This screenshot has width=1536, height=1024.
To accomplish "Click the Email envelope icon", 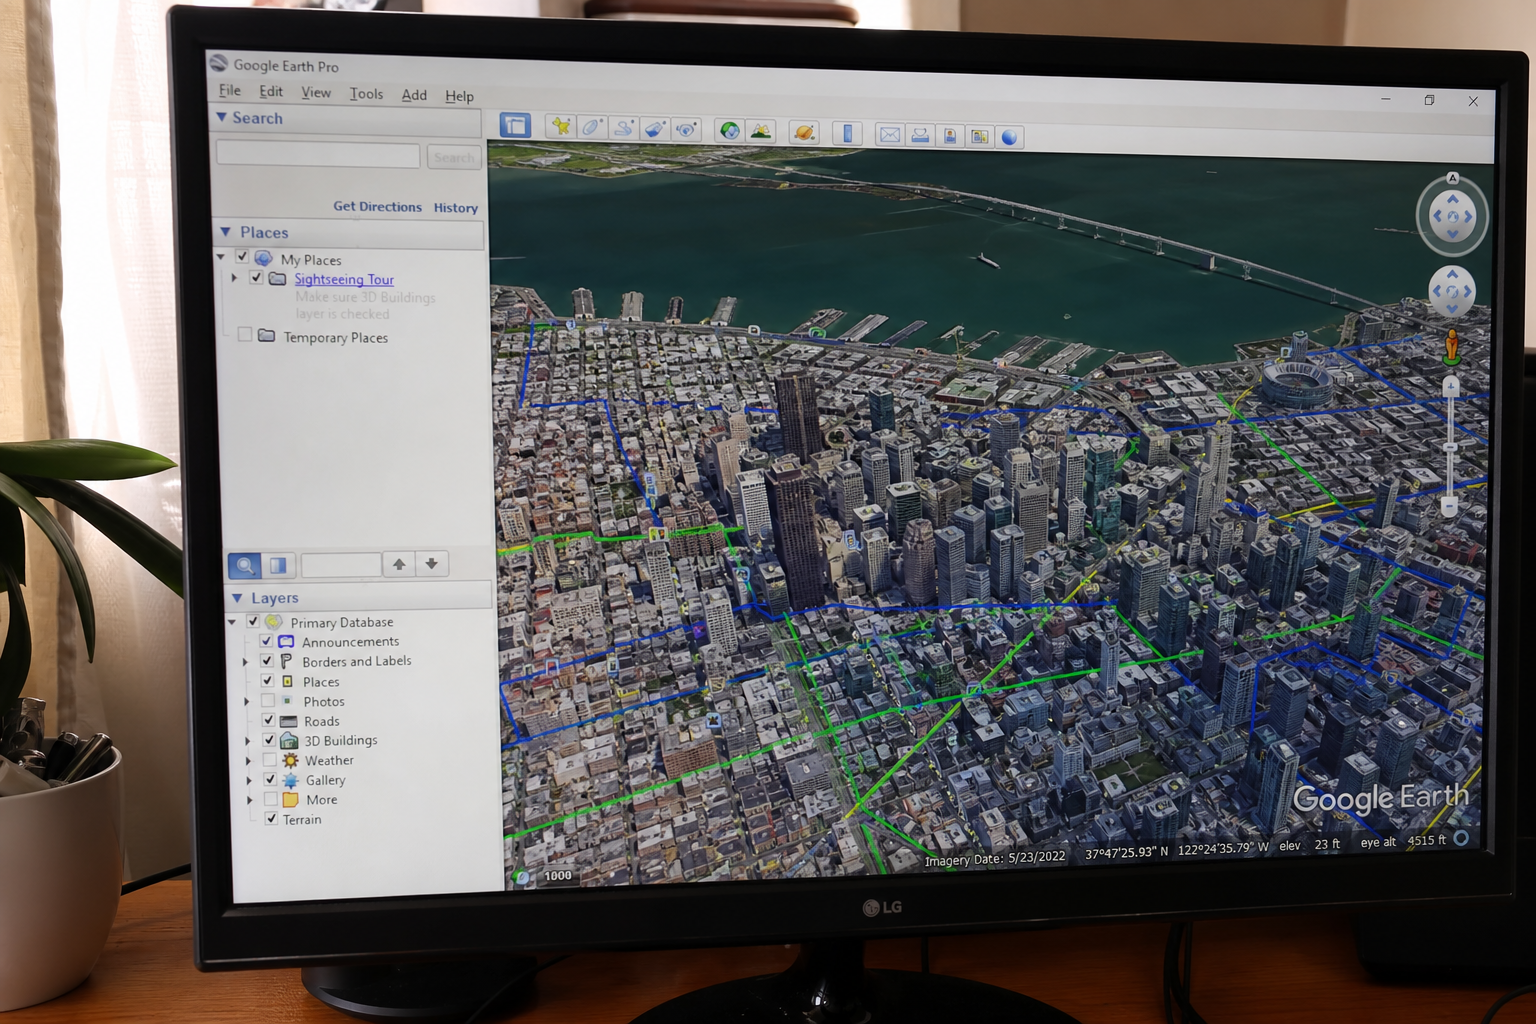I will [x=890, y=134].
